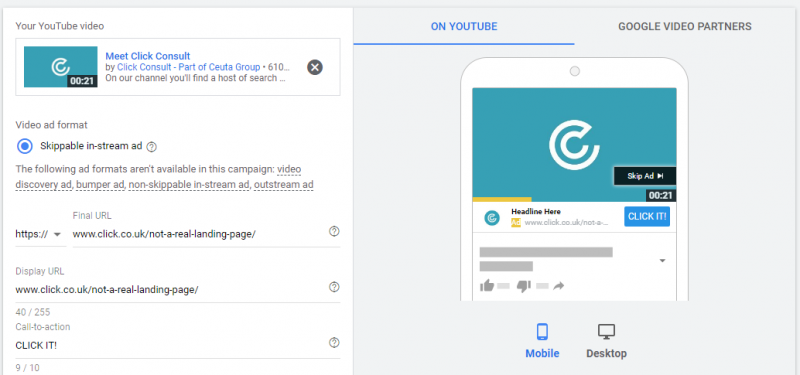
Task: Open the https:// protocol dropdown
Action: point(38,234)
